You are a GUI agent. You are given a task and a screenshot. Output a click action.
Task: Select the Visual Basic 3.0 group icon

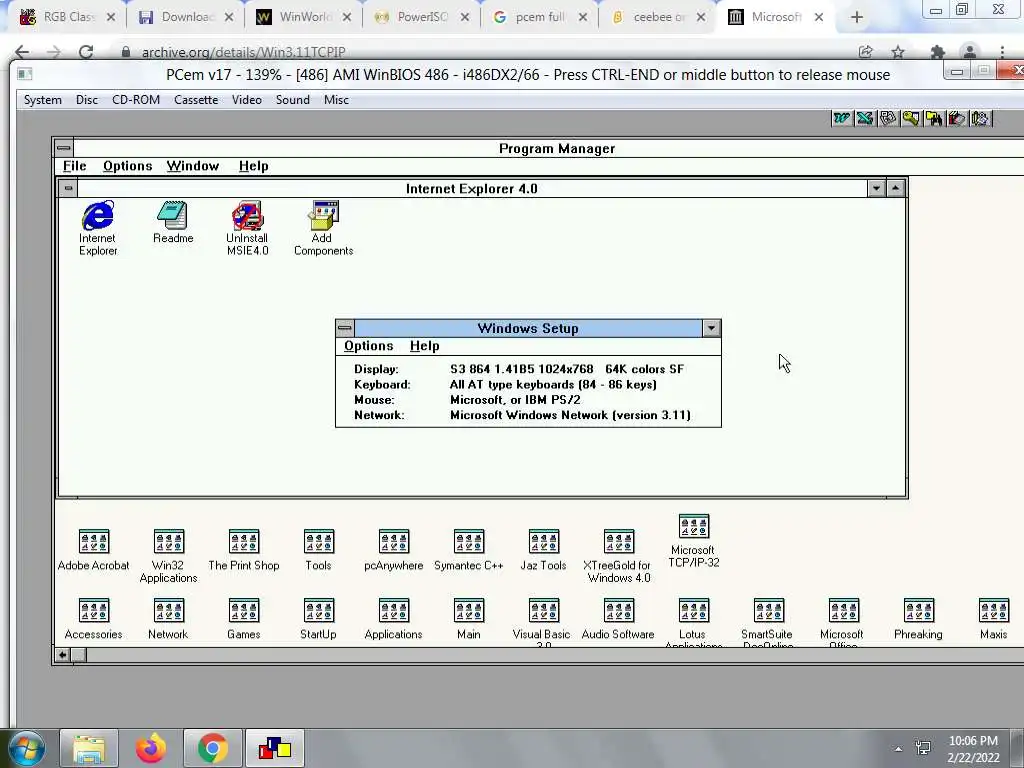544,611
